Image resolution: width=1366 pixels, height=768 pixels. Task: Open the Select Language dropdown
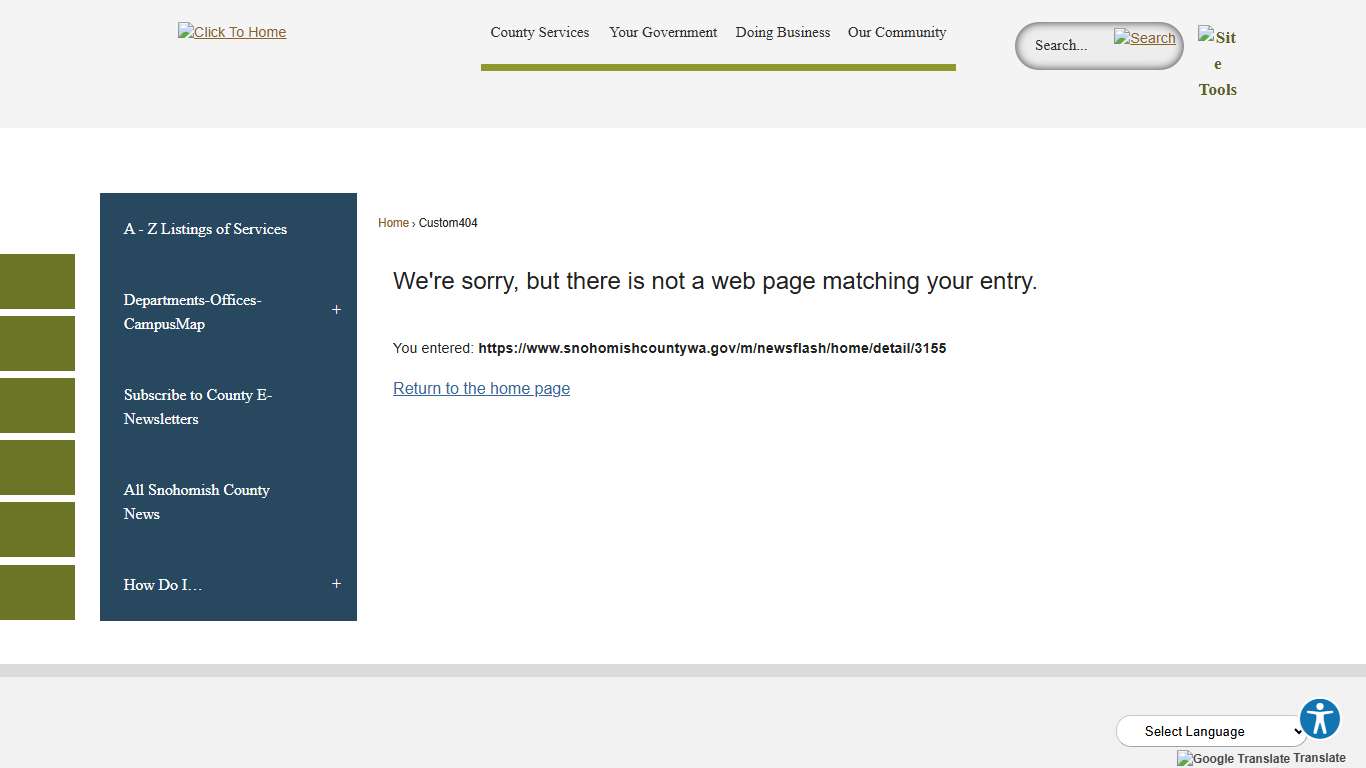1212,731
